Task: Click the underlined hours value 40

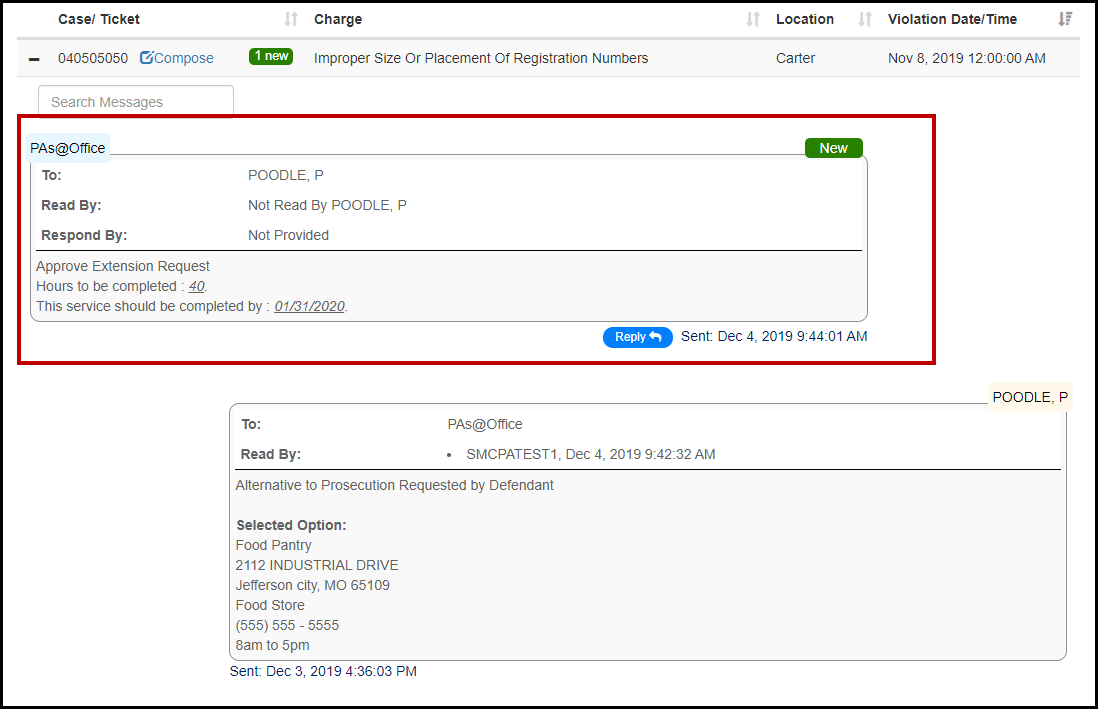Action: 197,286
